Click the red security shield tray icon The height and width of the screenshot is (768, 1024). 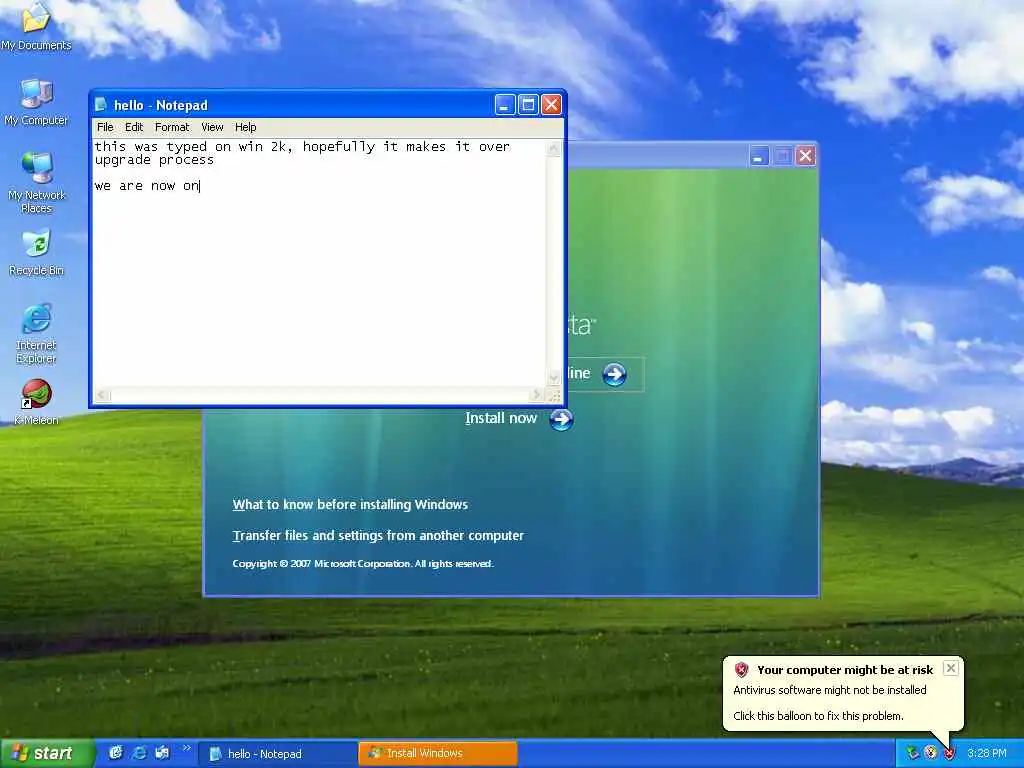pos(950,753)
